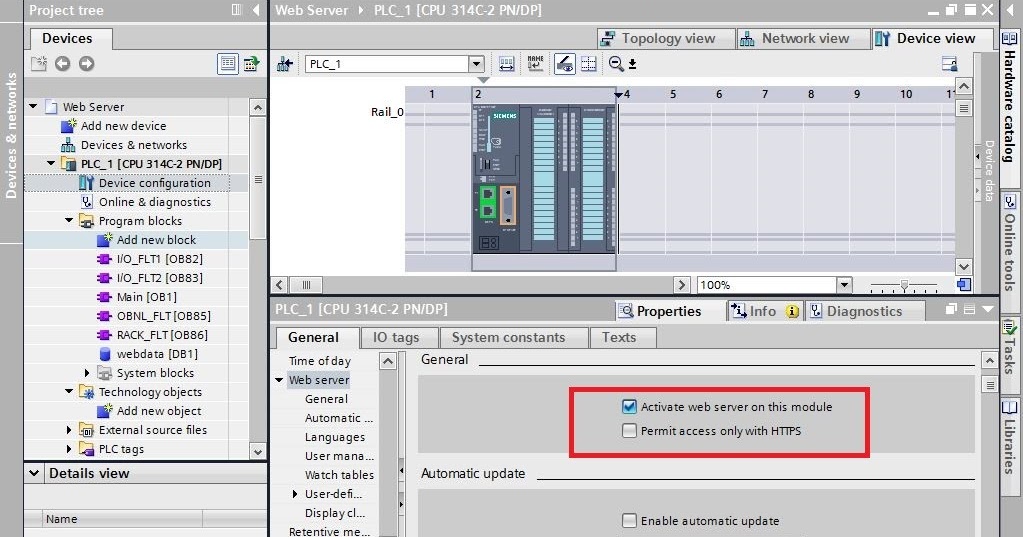Uncheck Activate web server on this module
The height and width of the screenshot is (537, 1023).
click(x=629, y=407)
